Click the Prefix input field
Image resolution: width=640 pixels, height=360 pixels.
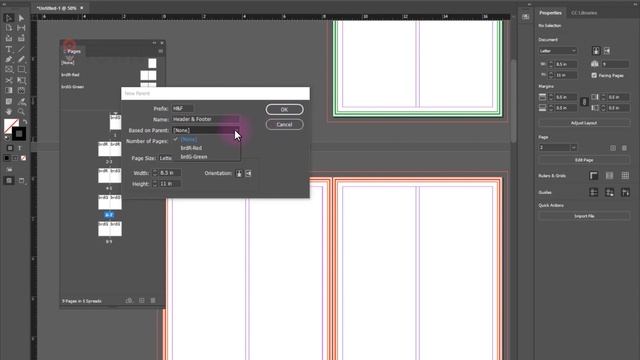(x=182, y=109)
